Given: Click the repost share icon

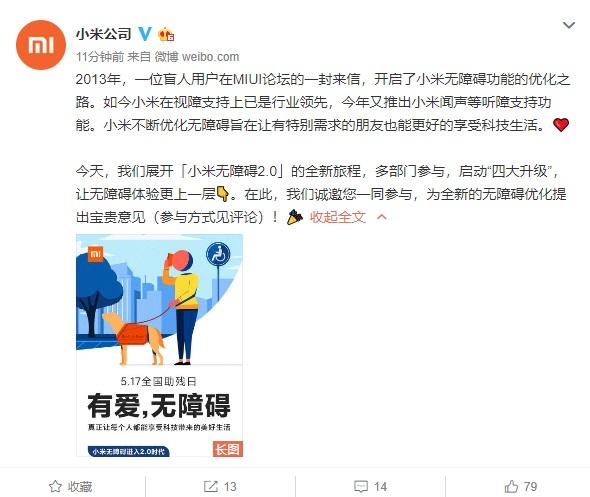Looking at the screenshot, I should pos(211,486).
